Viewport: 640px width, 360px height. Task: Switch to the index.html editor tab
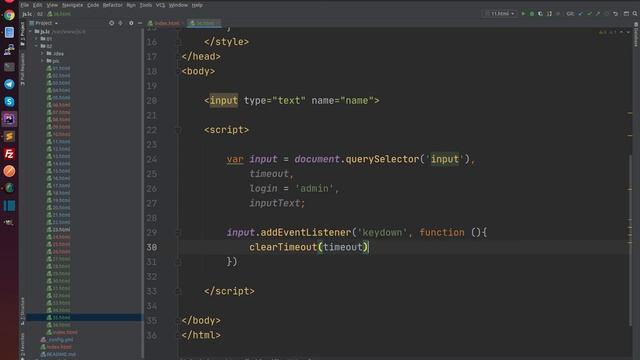[x=166, y=23]
